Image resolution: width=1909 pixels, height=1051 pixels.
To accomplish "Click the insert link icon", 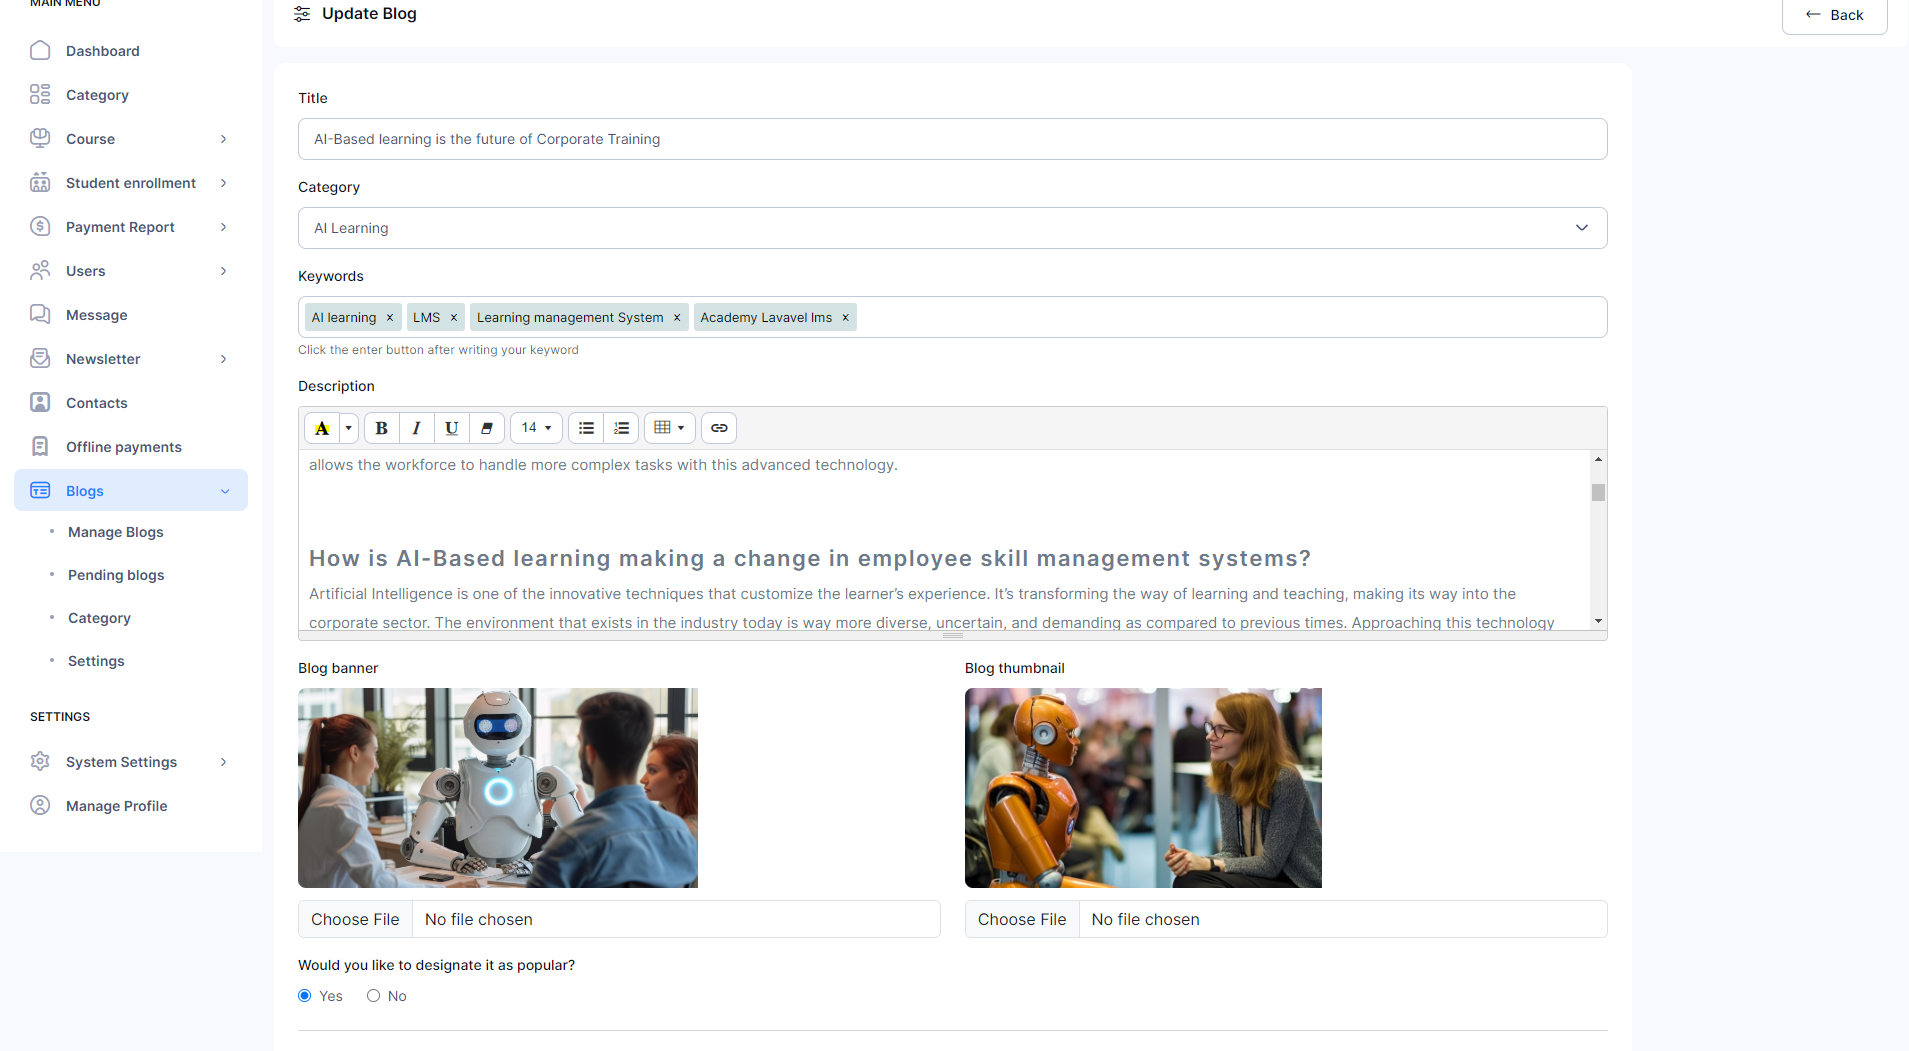I will pos(719,428).
